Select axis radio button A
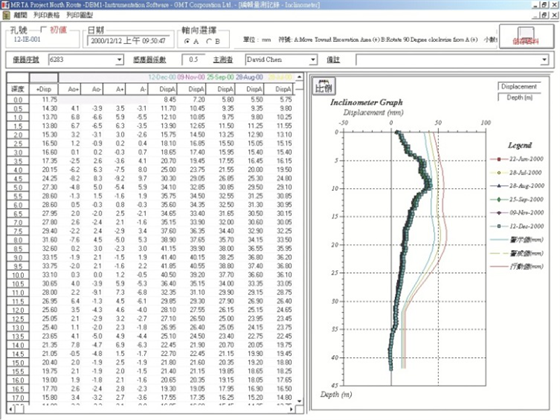This screenshot has height=420, width=560. click(x=187, y=41)
